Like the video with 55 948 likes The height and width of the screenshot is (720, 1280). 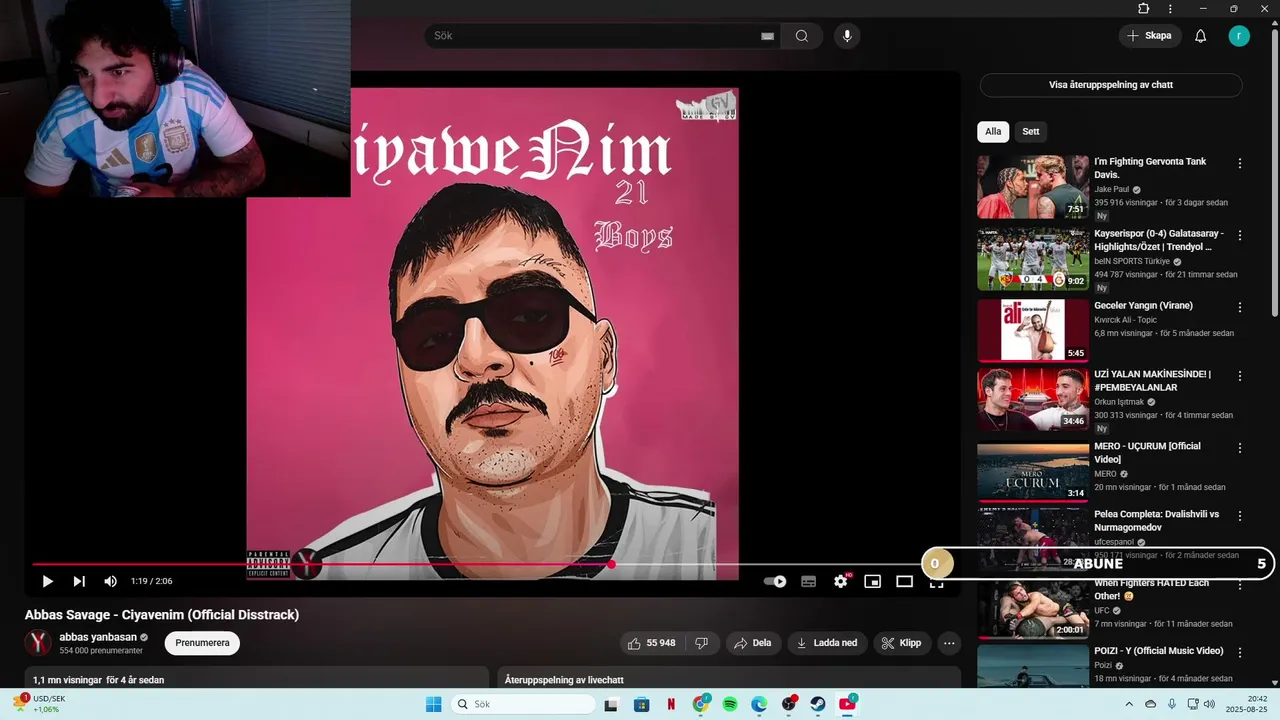pos(652,643)
